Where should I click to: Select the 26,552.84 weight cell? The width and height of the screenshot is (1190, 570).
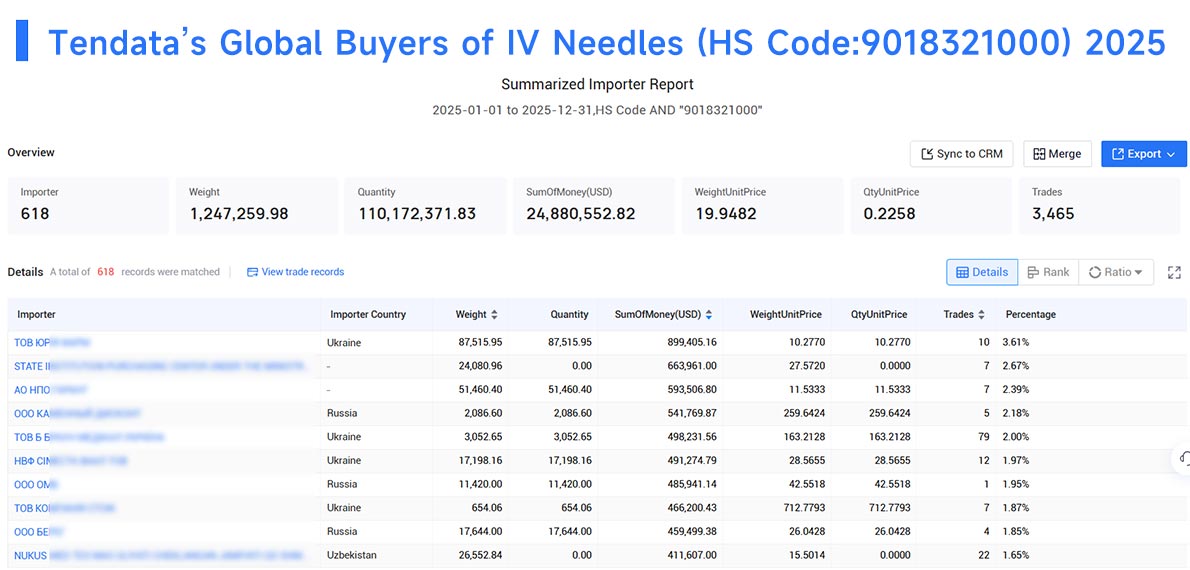coord(480,555)
